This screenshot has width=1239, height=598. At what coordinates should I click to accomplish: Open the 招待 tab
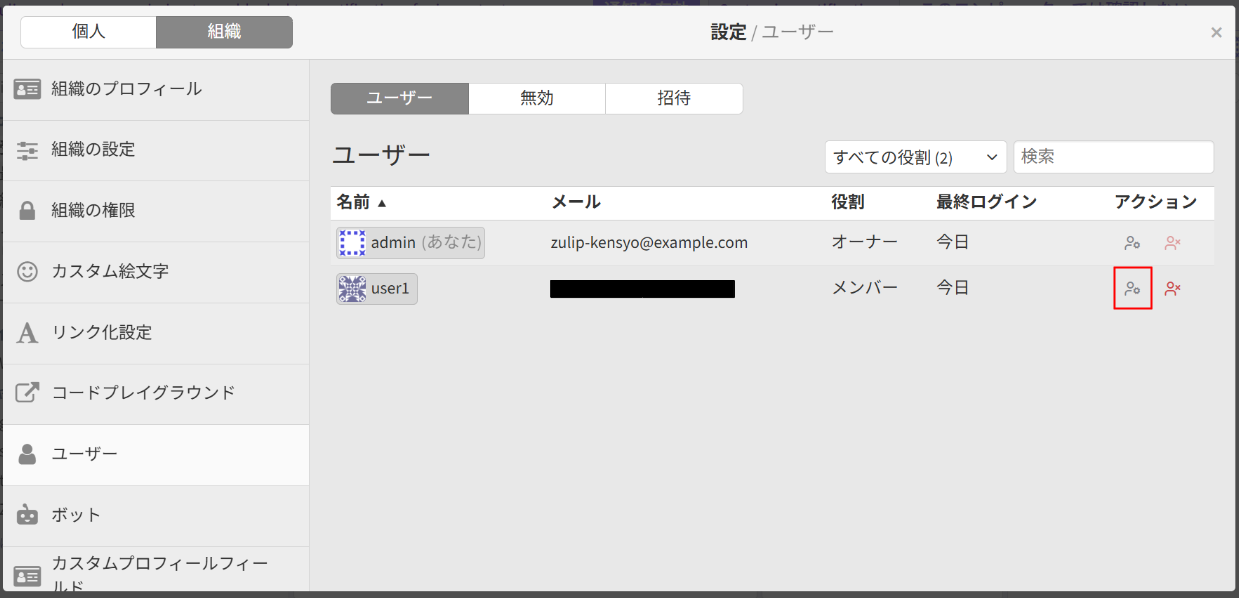point(673,98)
